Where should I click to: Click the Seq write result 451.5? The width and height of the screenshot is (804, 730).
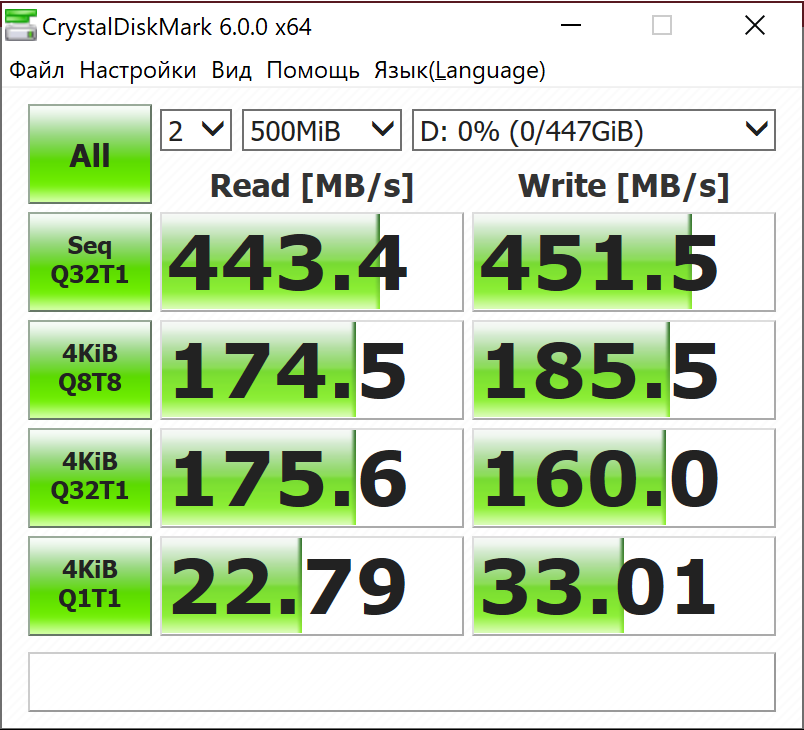(624, 262)
